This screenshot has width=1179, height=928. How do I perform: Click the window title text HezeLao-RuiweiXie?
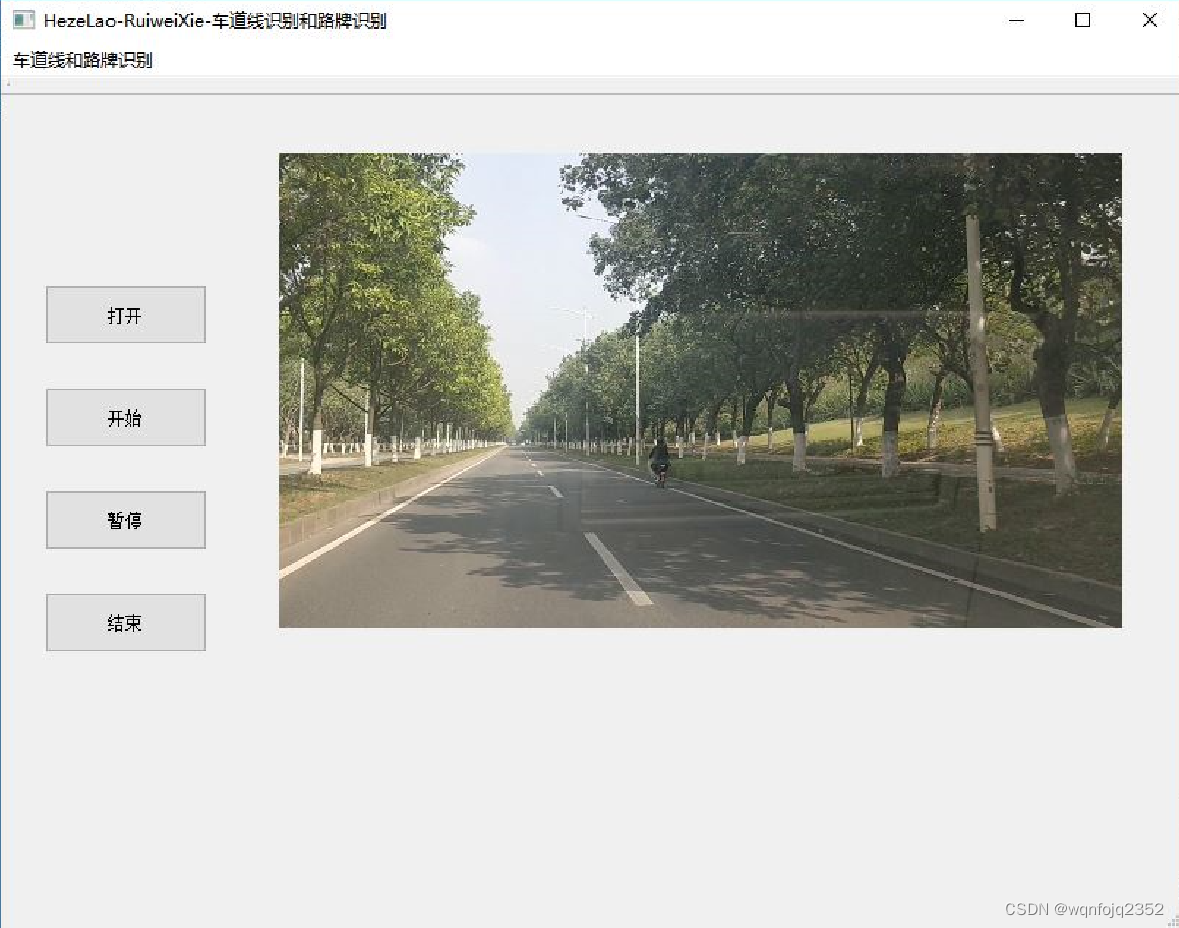click(124, 21)
